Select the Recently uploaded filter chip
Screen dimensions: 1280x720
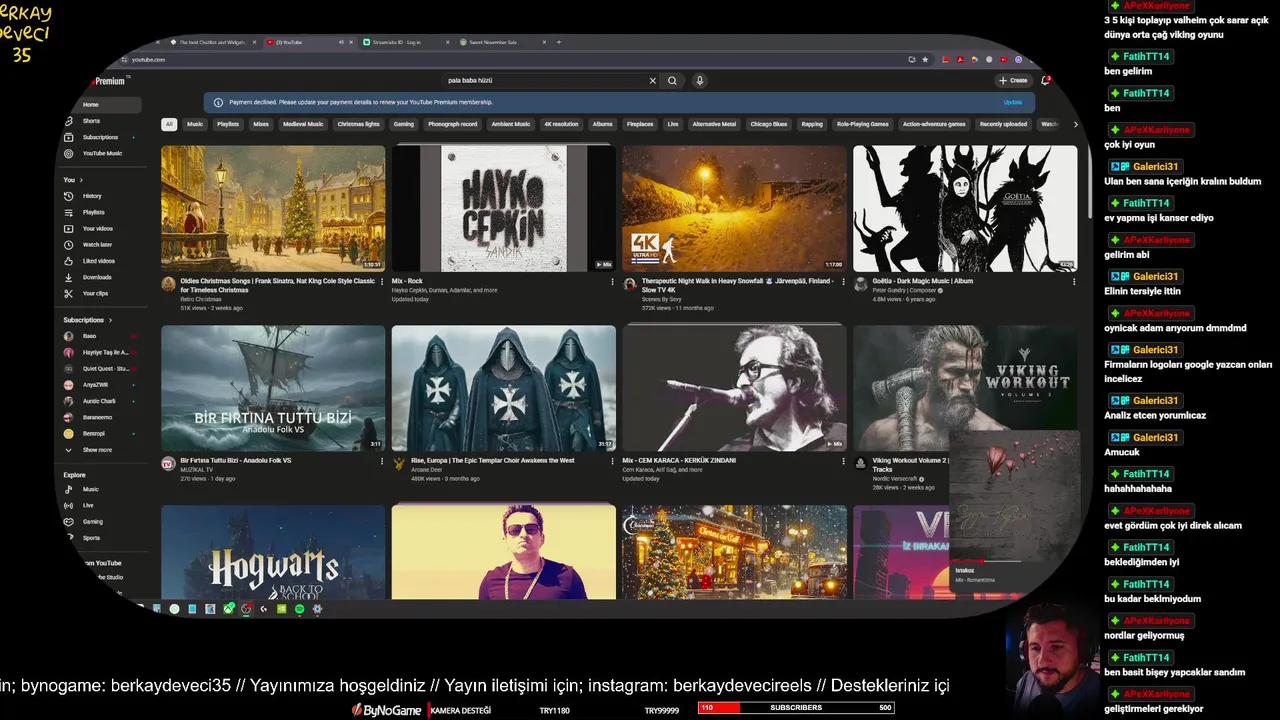tap(1003, 124)
